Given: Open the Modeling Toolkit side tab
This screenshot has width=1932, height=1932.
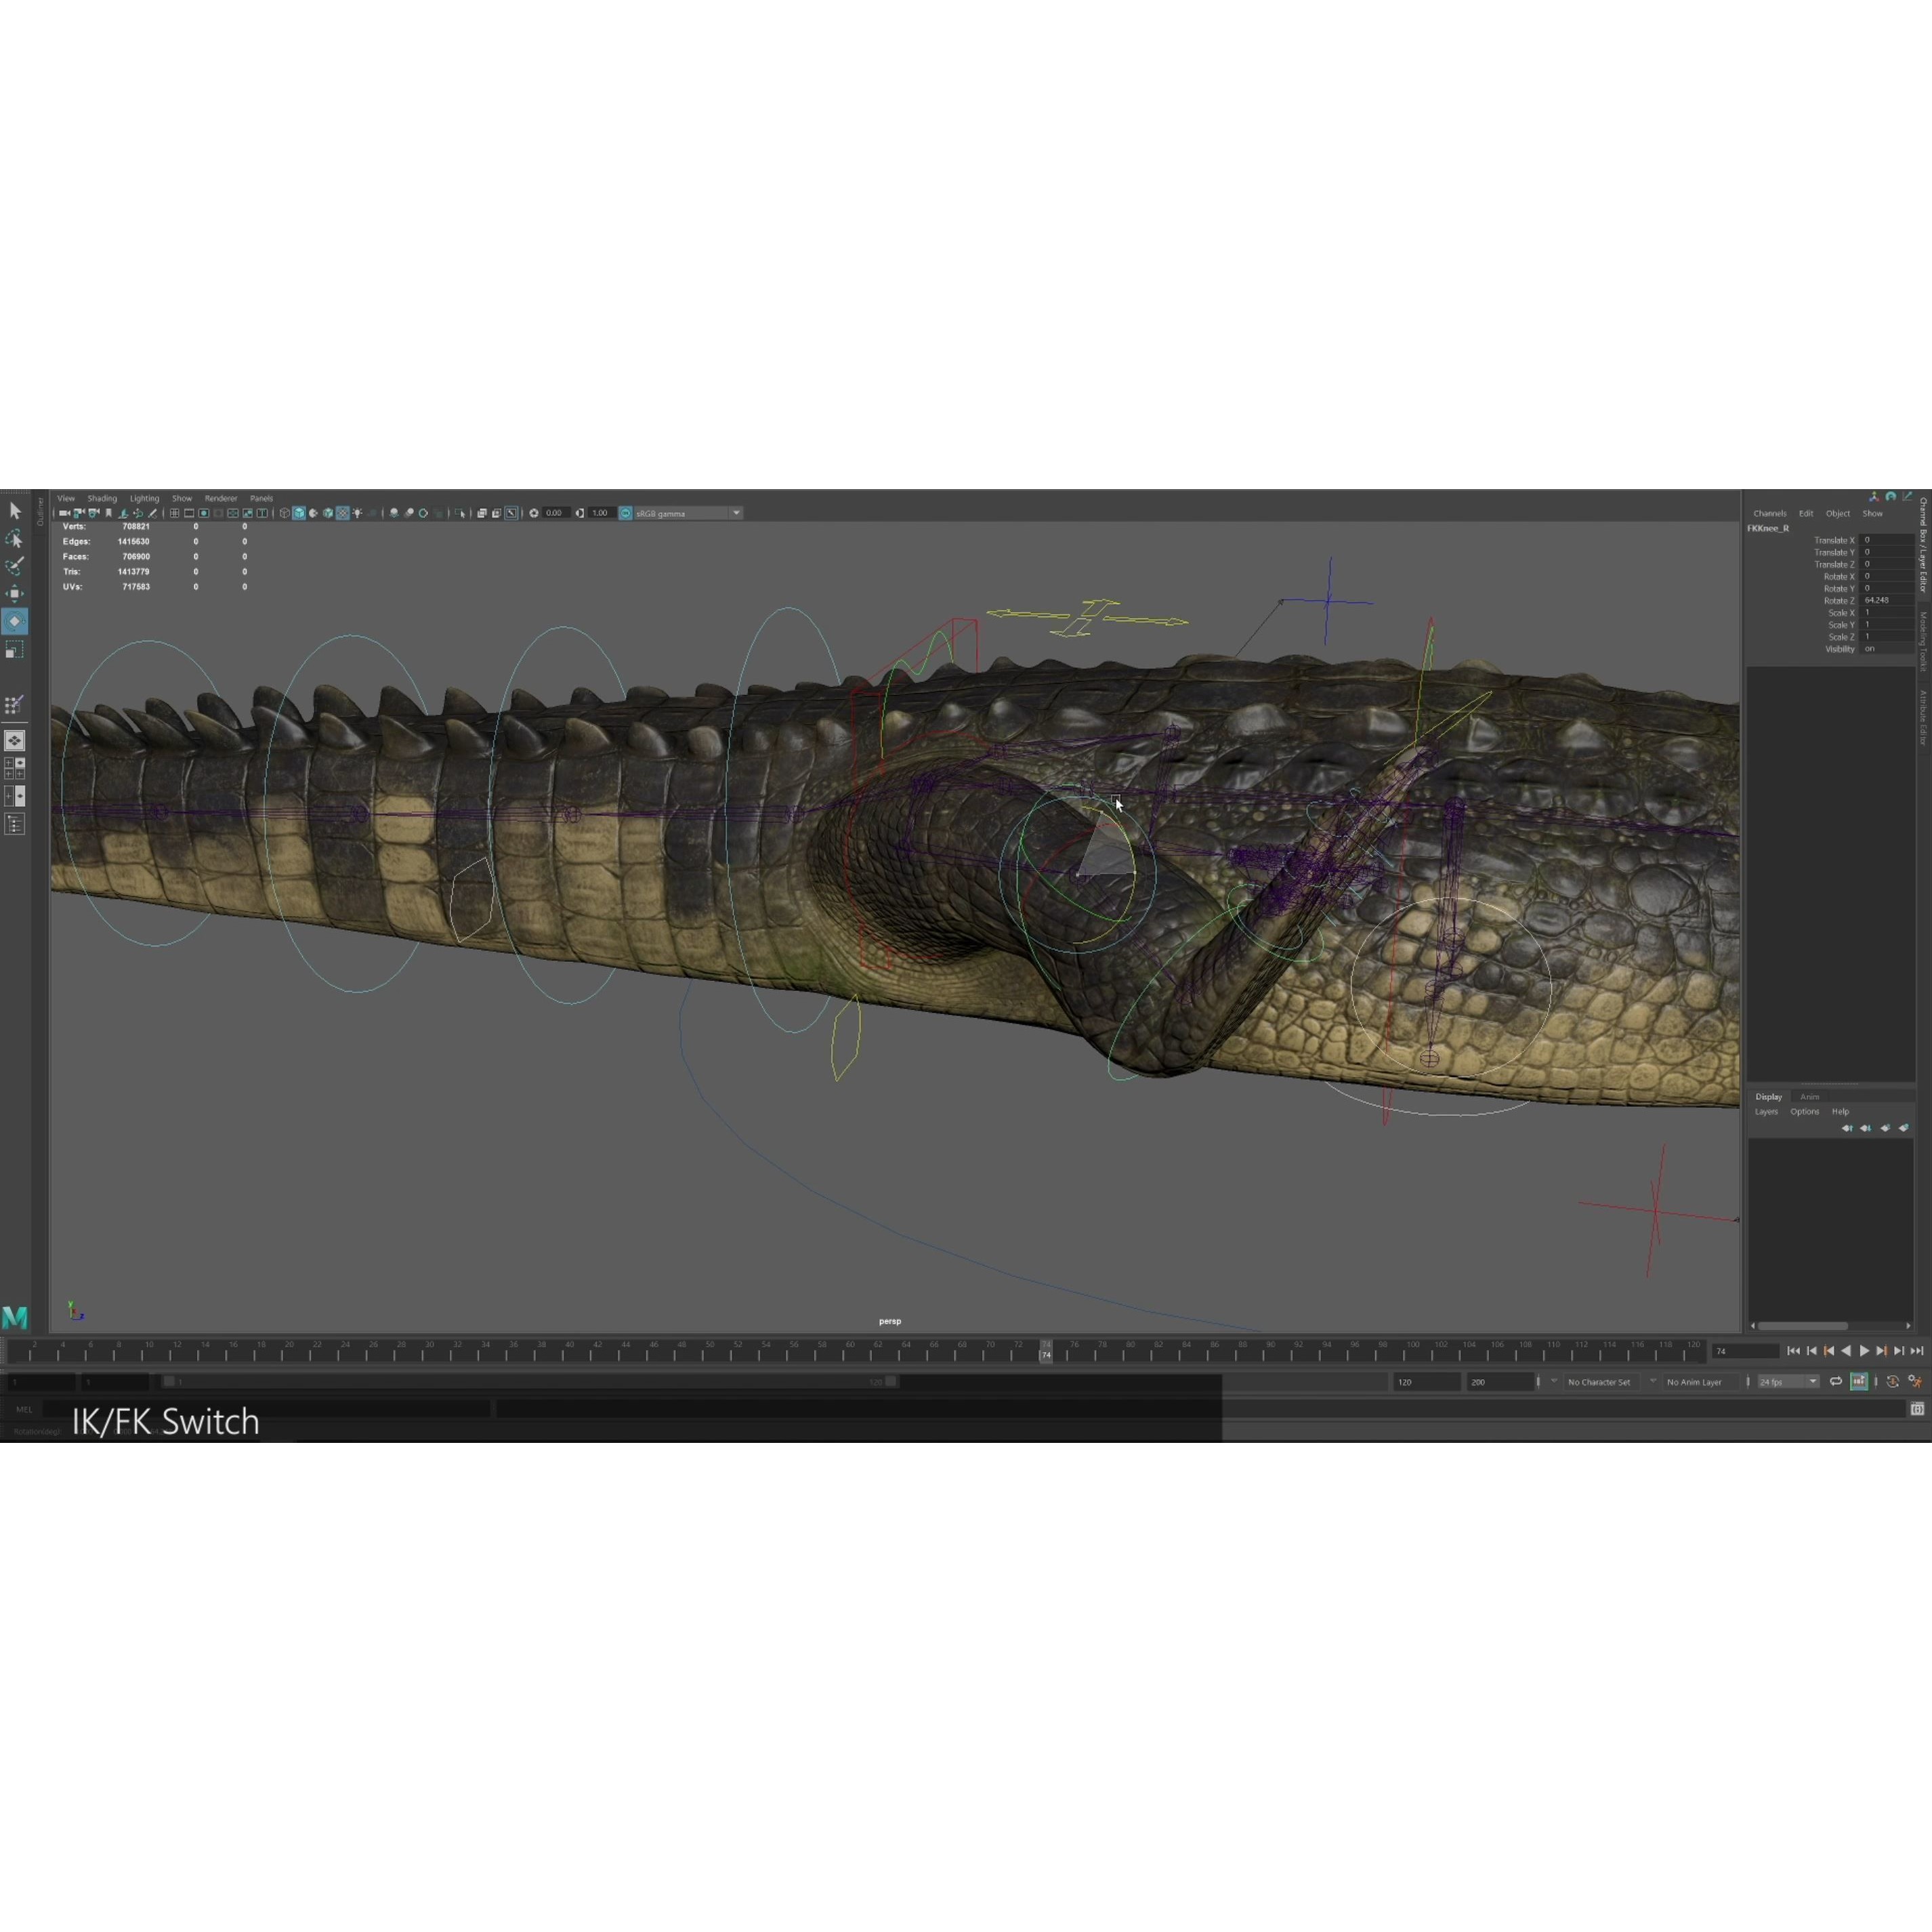Looking at the screenshot, I should [1923, 641].
